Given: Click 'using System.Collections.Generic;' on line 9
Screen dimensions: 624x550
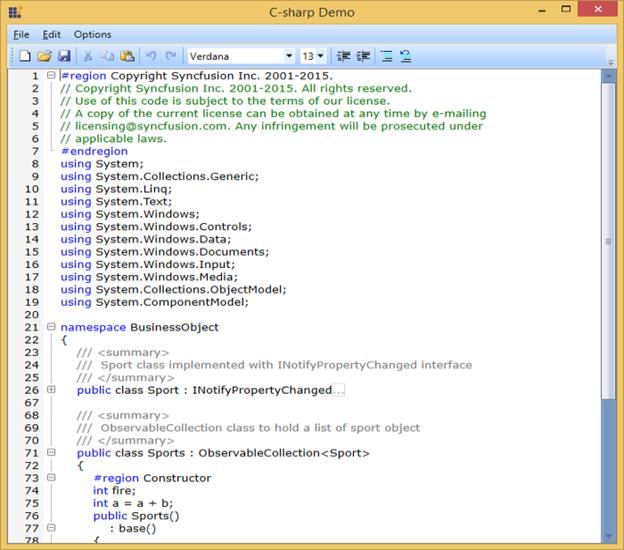Looking at the screenshot, I should (160, 176).
